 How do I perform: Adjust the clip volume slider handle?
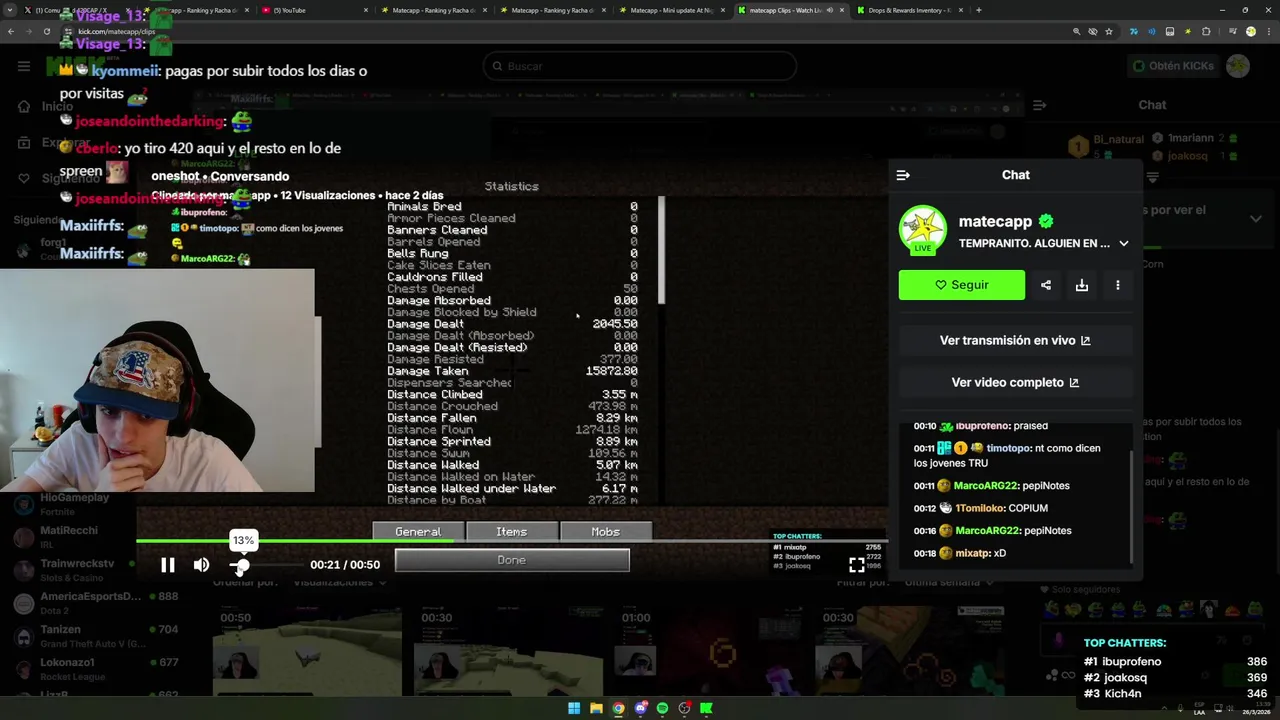tap(242, 565)
